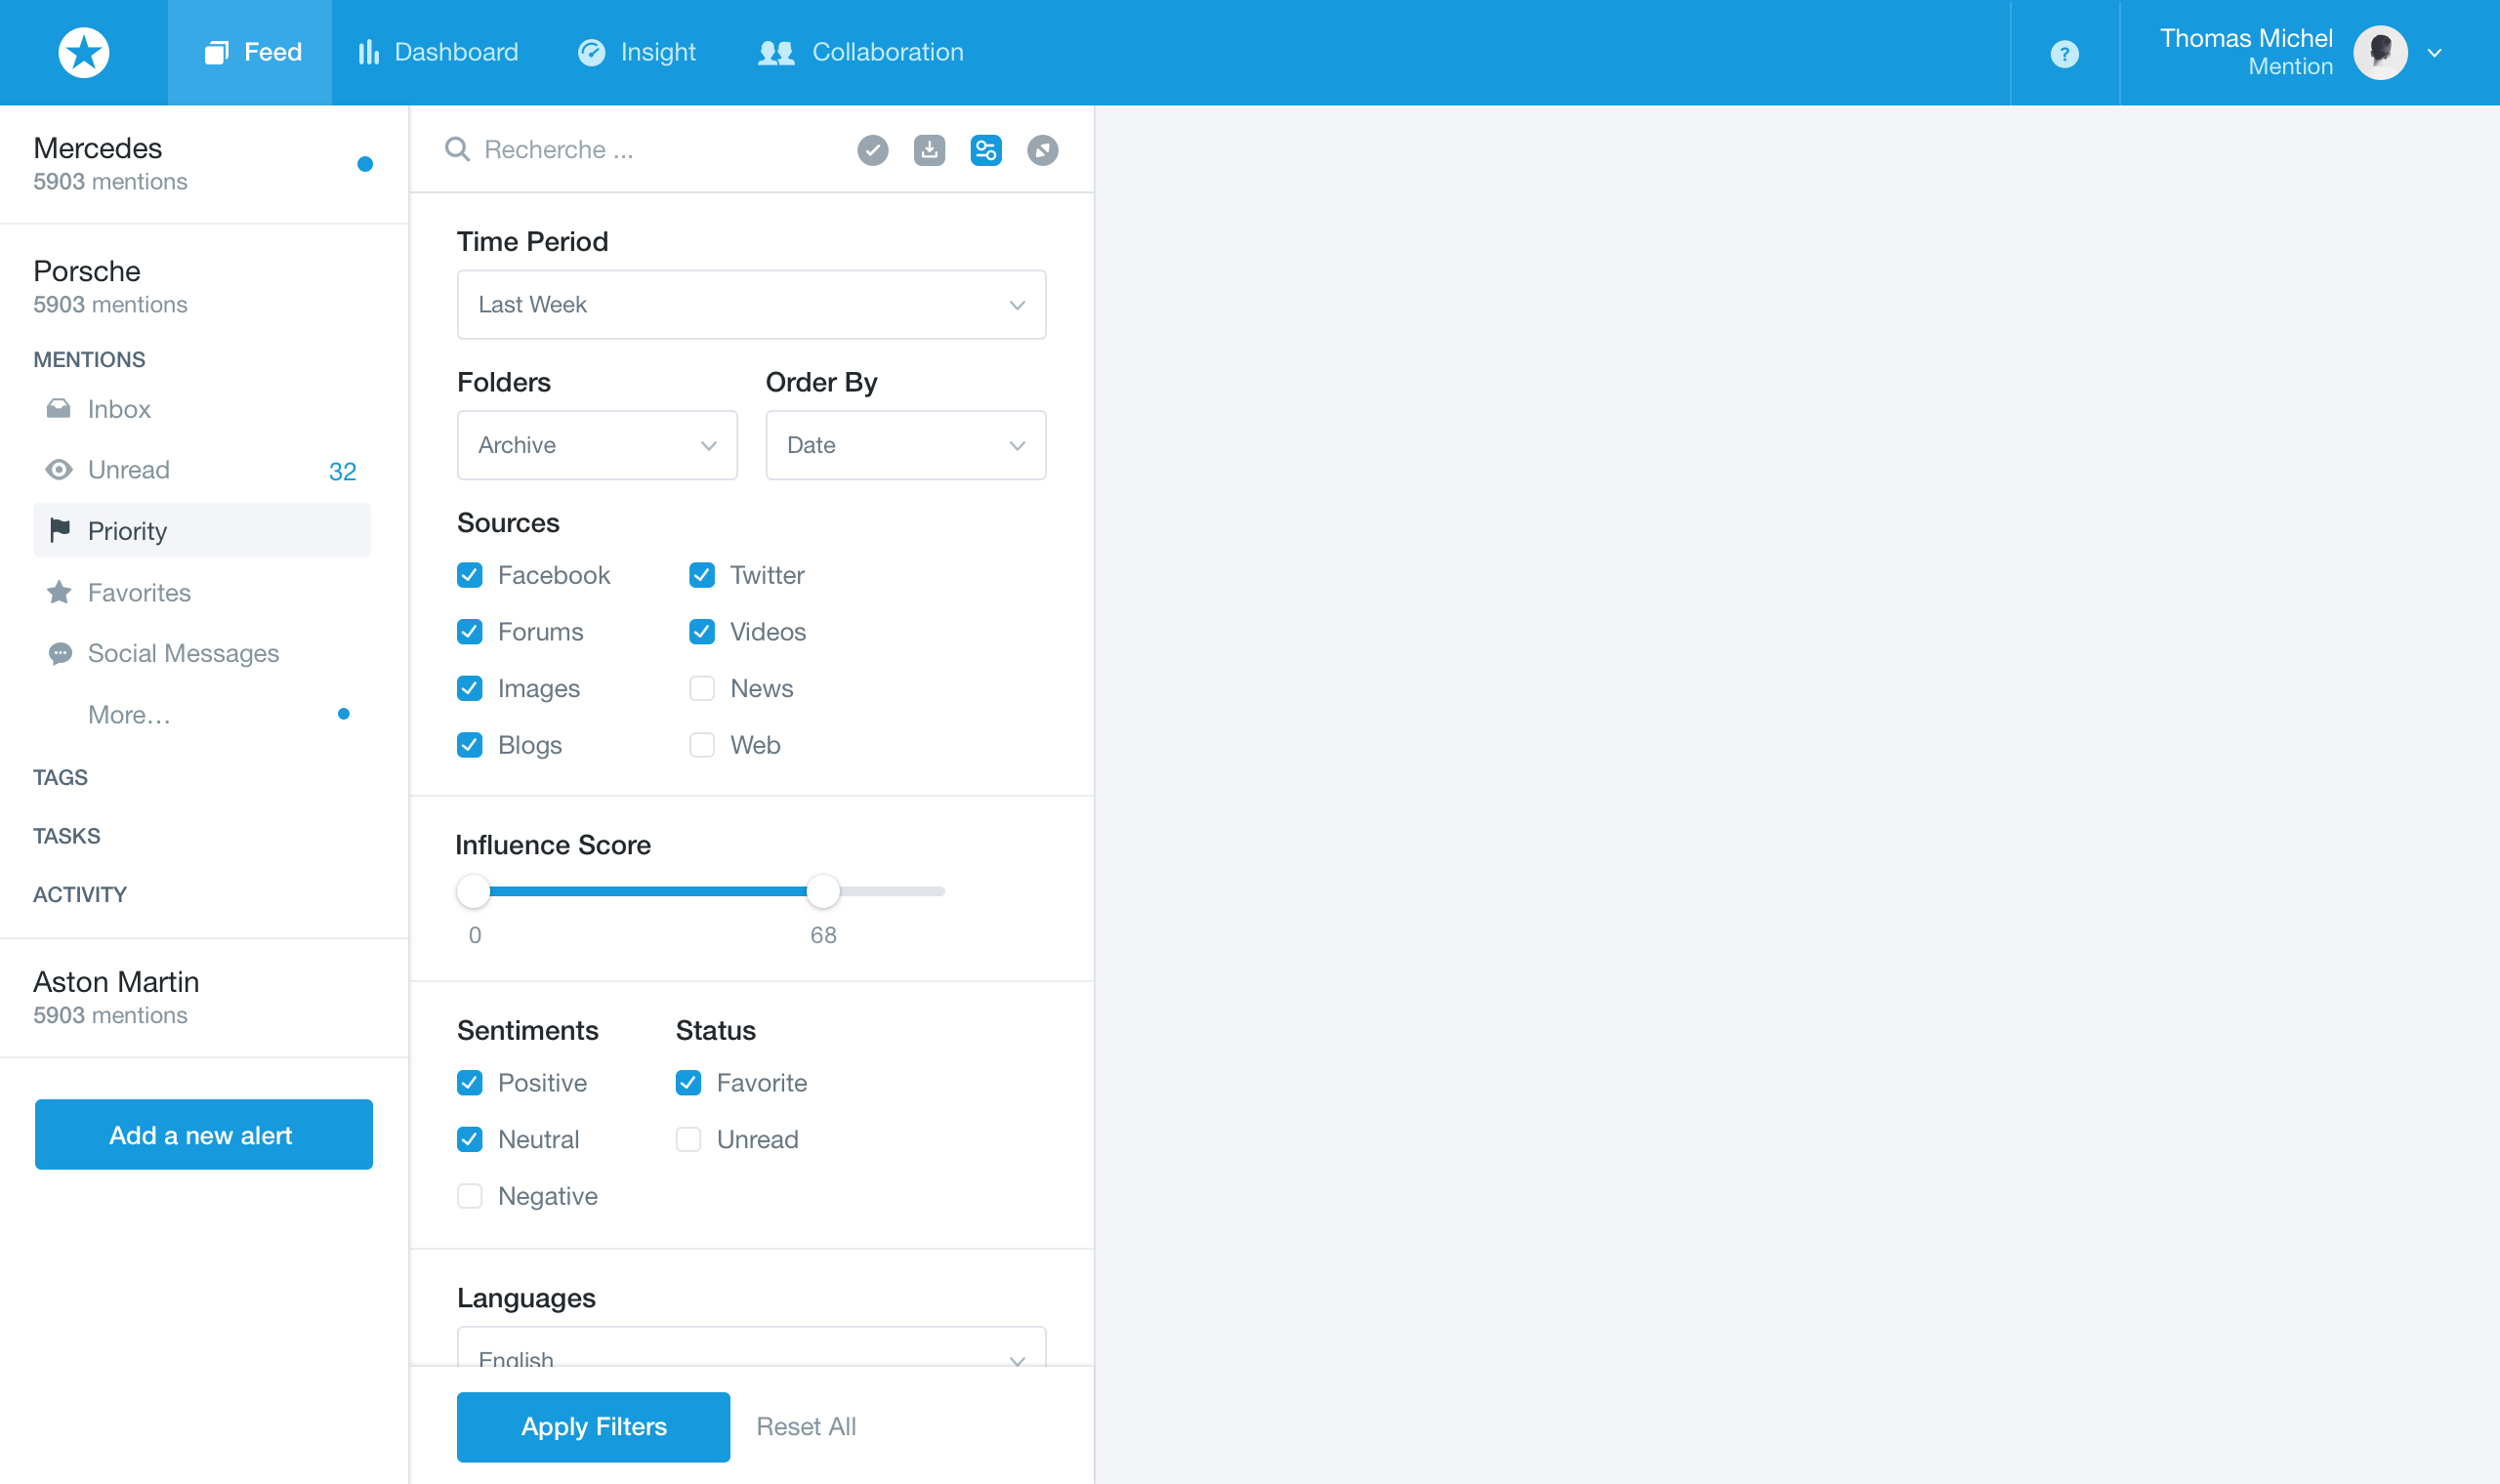The image size is (2500, 1484).
Task: Toggle the Unread status checkbox
Action: pyautogui.click(x=689, y=1139)
